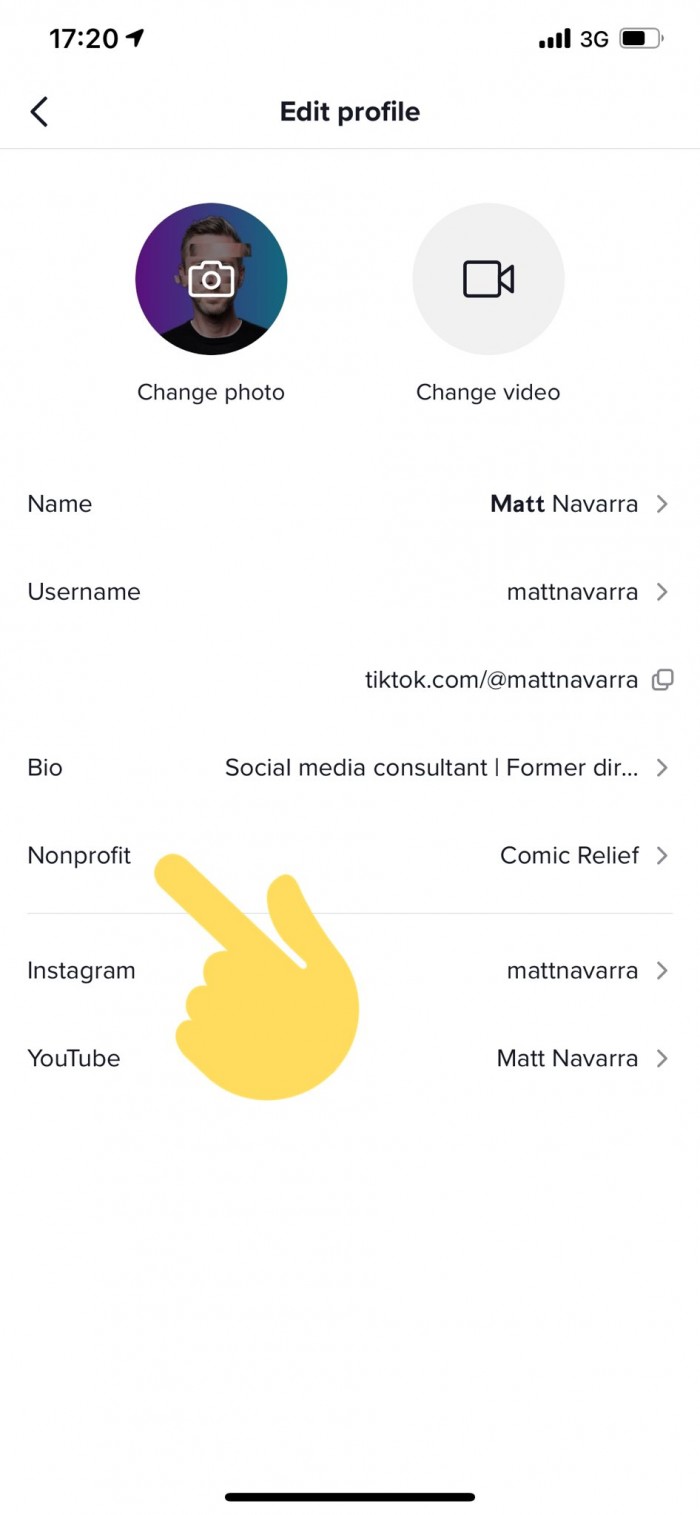Tap the camera icon on profile photo
This screenshot has width=700, height=1515.
pyautogui.click(x=211, y=279)
